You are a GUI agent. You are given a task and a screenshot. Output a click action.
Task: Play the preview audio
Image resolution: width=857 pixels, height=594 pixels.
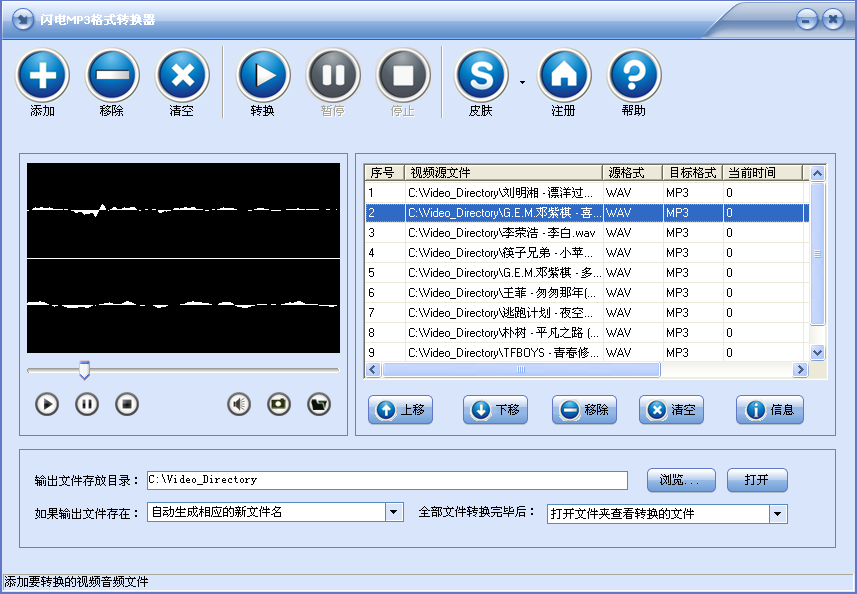tap(47, 404)
